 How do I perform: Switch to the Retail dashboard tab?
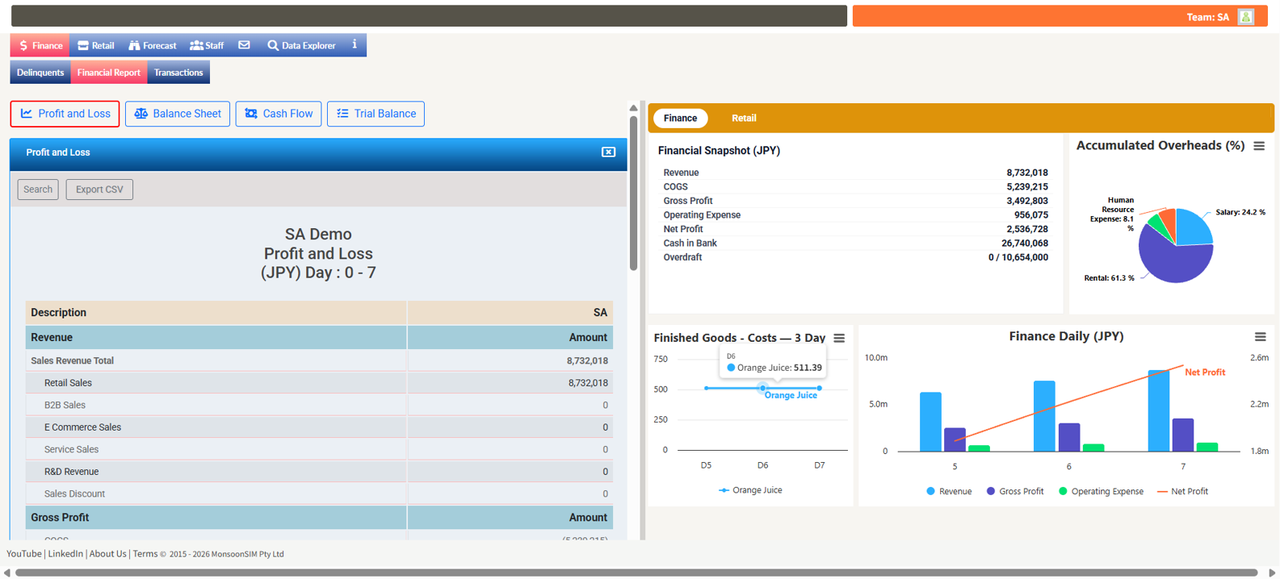point(744,118)
